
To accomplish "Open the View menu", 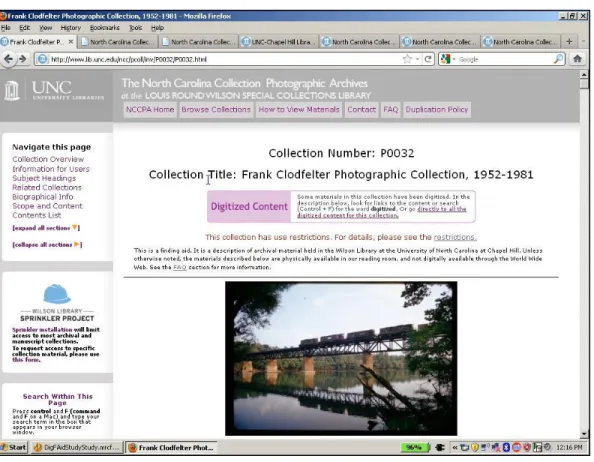I will click(46, 28).
